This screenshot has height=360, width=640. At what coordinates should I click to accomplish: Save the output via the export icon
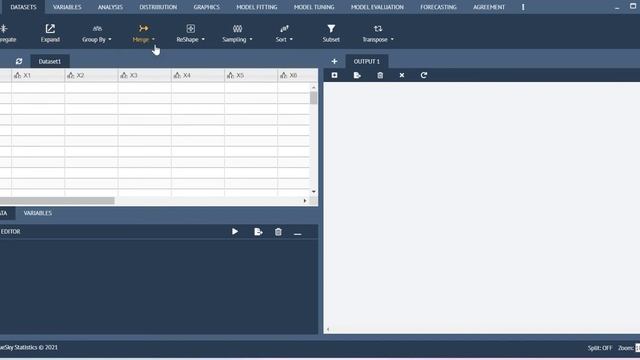pos(357,75)
